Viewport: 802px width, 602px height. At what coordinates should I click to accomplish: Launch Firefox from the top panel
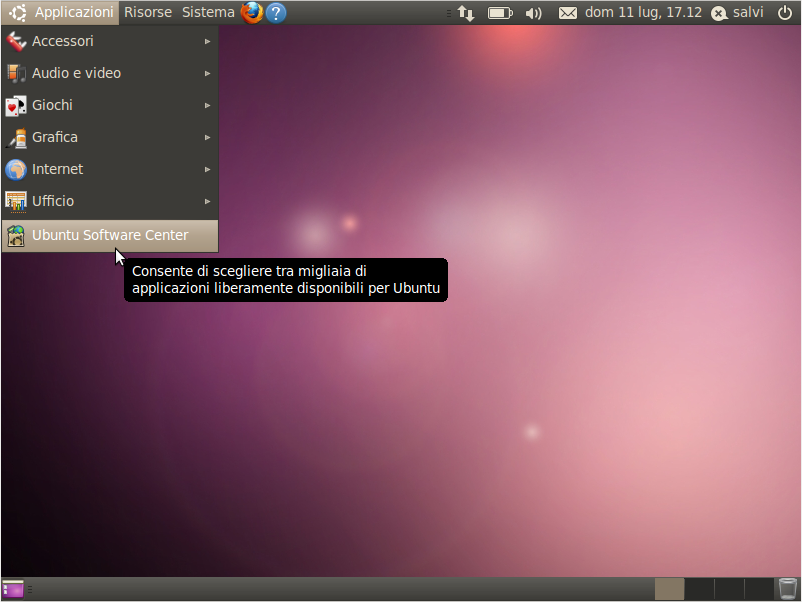point(252,13)
